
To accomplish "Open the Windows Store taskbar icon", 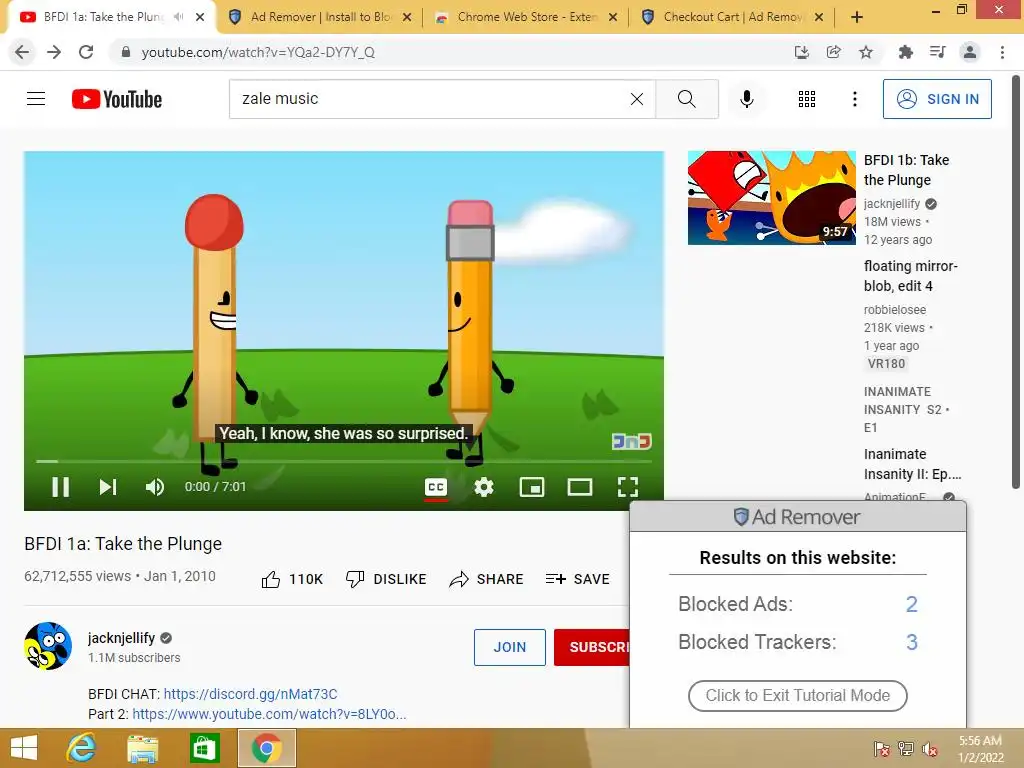I will click(x=204, y=748).
